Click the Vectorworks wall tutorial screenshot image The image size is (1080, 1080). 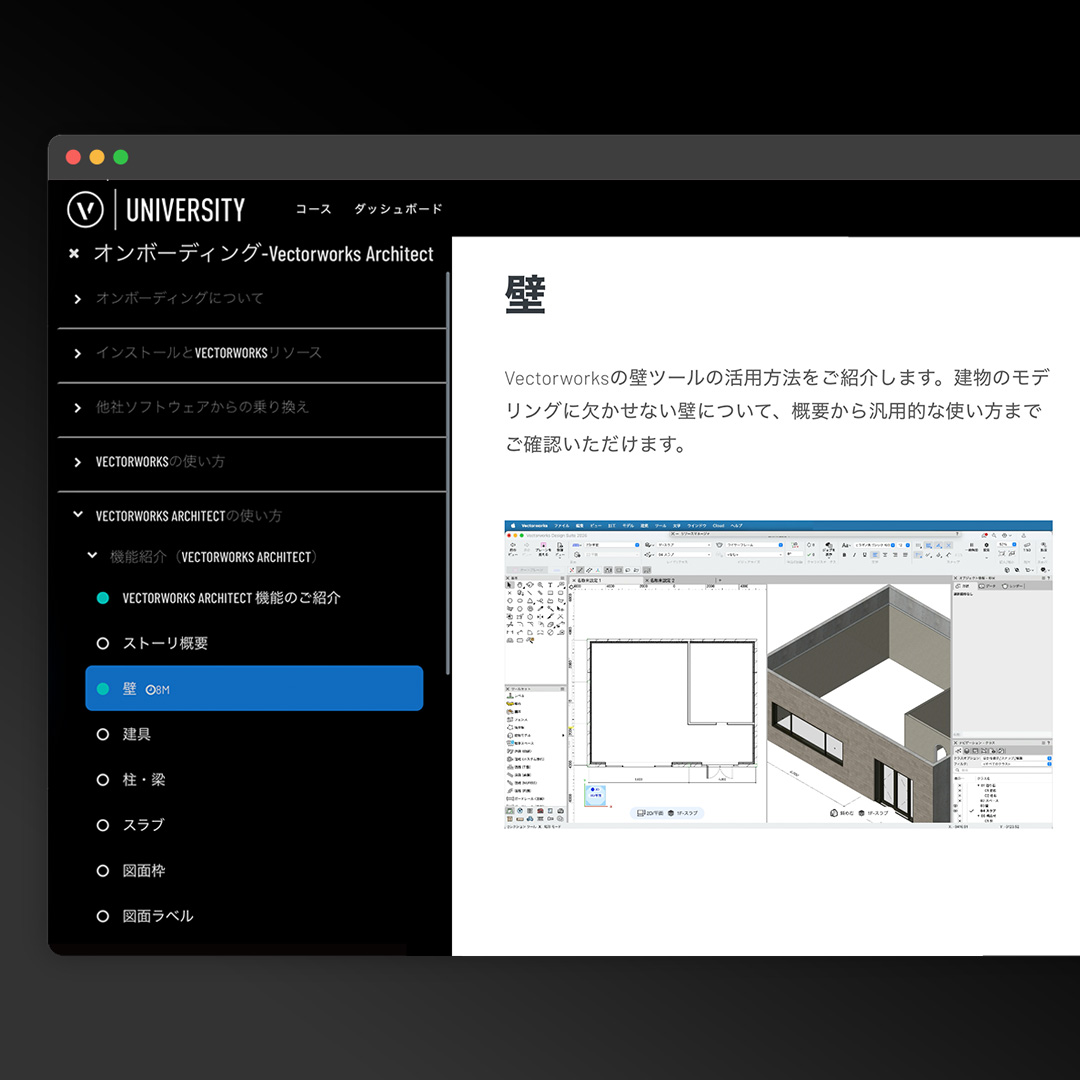click(x=778, y=674)
